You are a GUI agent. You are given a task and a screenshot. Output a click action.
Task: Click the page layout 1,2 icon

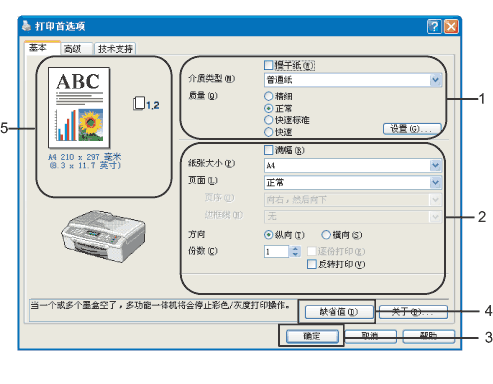pos(146,104)
